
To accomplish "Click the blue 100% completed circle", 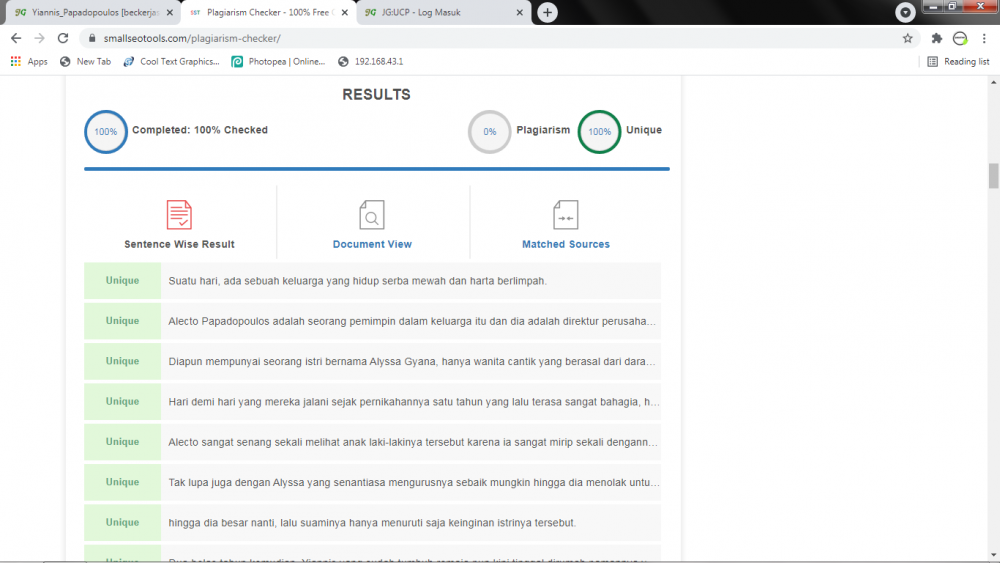I will click(x=106, y=132).
